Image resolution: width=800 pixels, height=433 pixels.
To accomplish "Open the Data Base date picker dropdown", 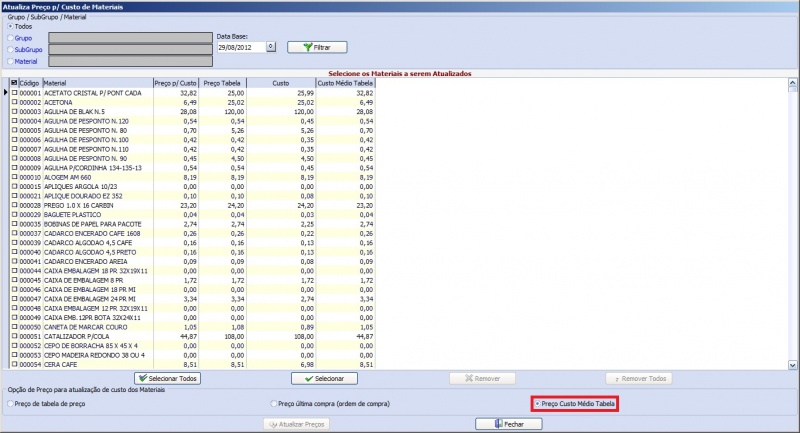I will tap(271, 46).
